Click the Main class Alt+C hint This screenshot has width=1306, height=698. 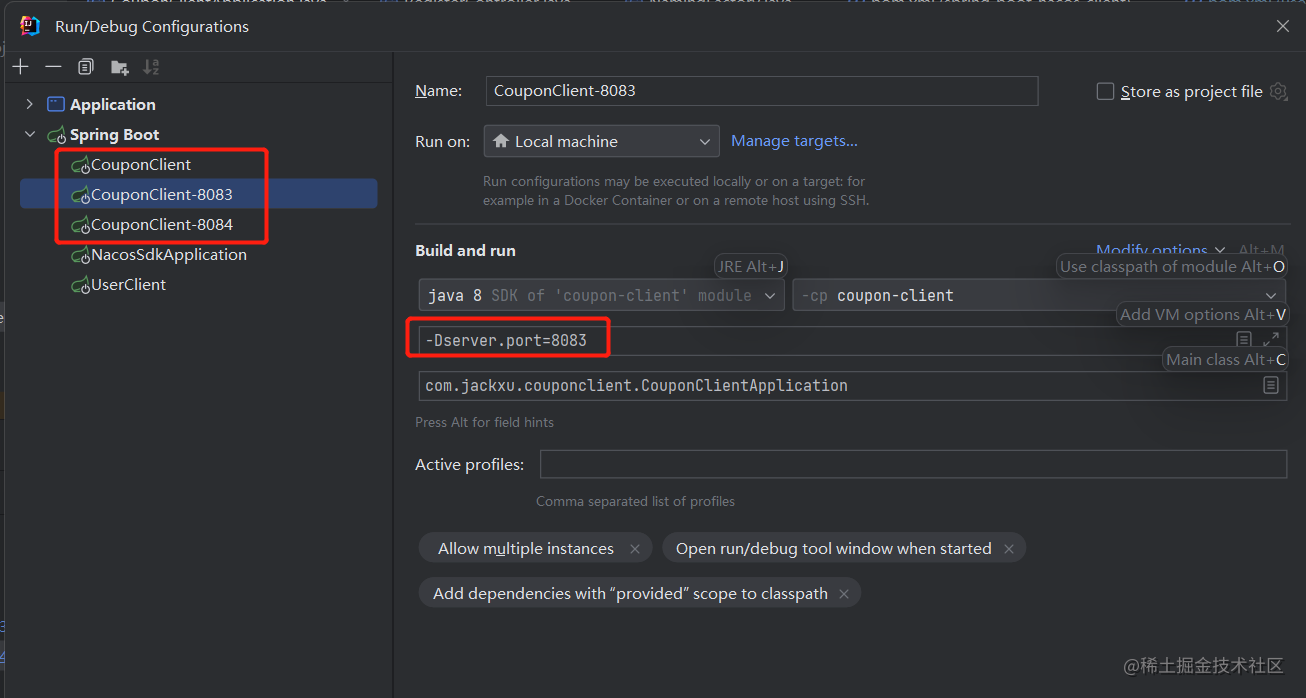[x=1226, y=360]
